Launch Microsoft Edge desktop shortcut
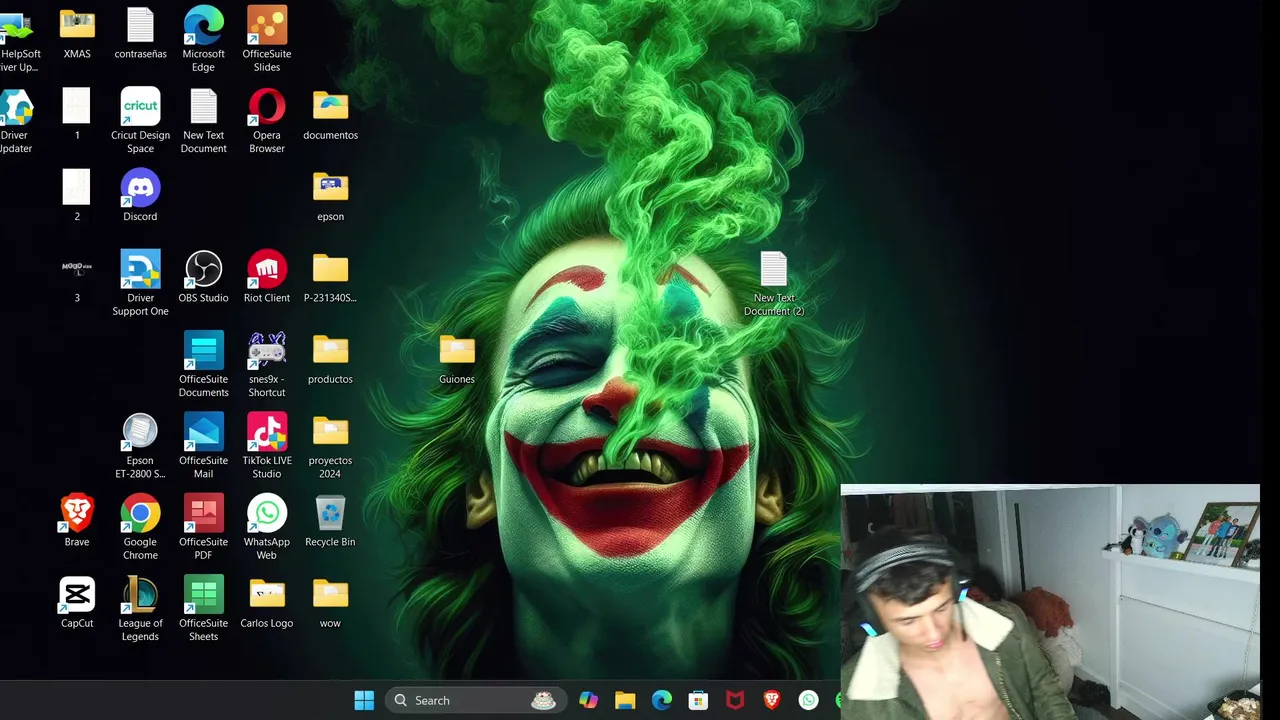 click(x=203, y=40)
